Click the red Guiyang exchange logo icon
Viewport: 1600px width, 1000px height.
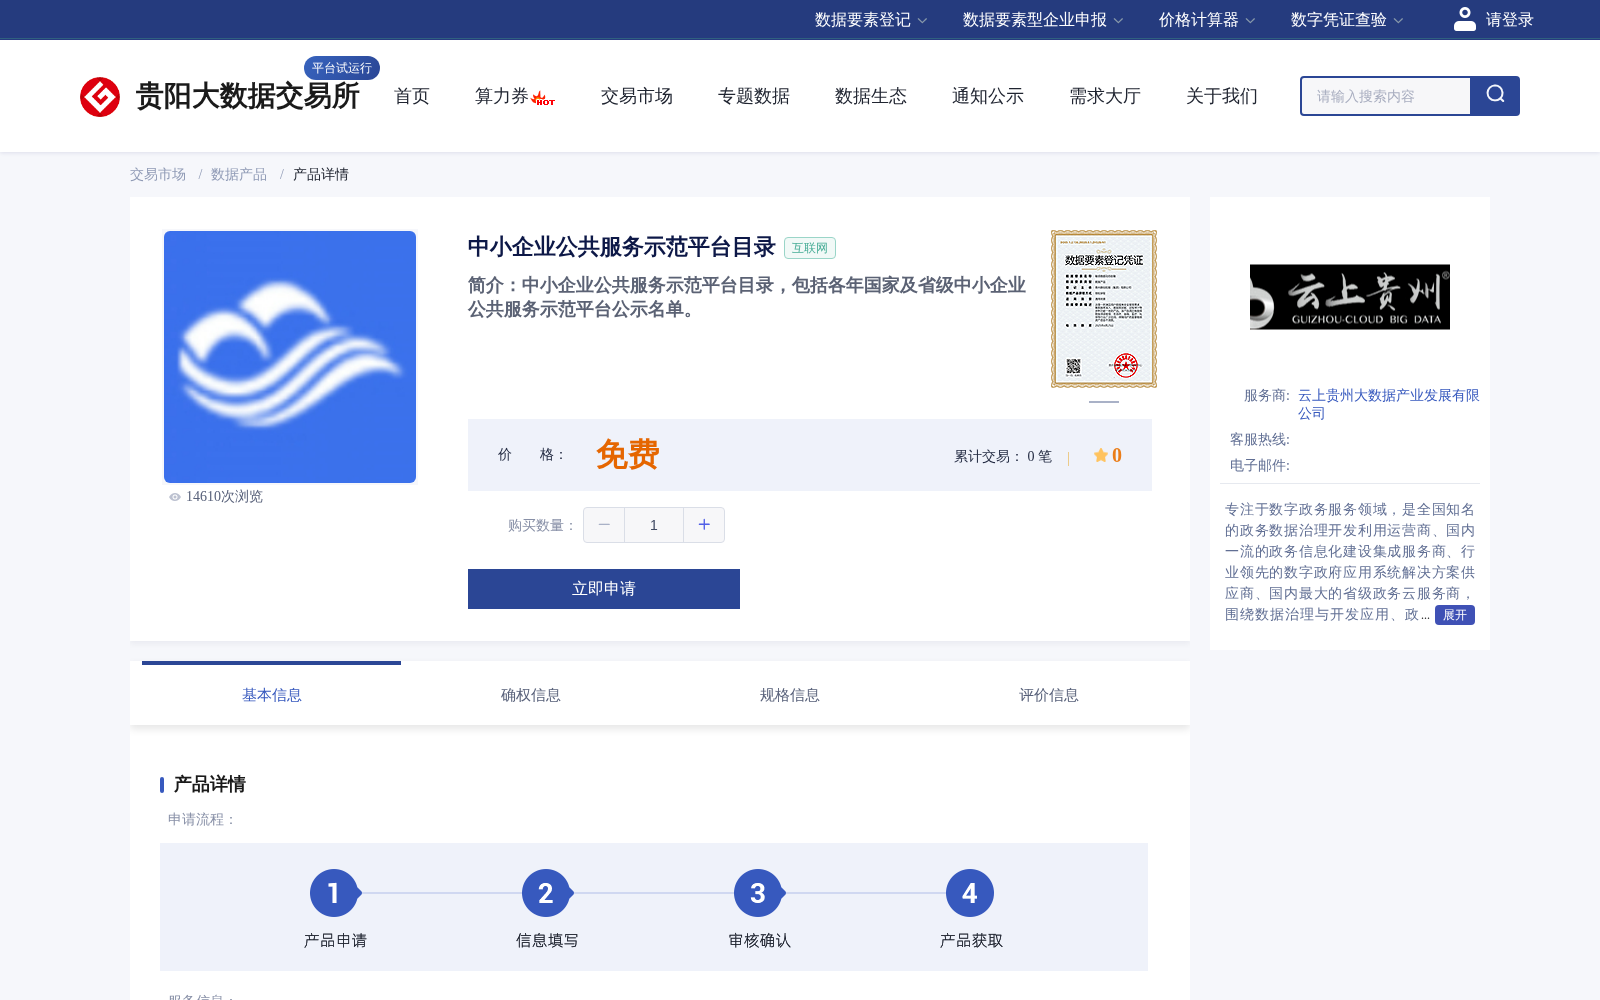click(100, 97)
